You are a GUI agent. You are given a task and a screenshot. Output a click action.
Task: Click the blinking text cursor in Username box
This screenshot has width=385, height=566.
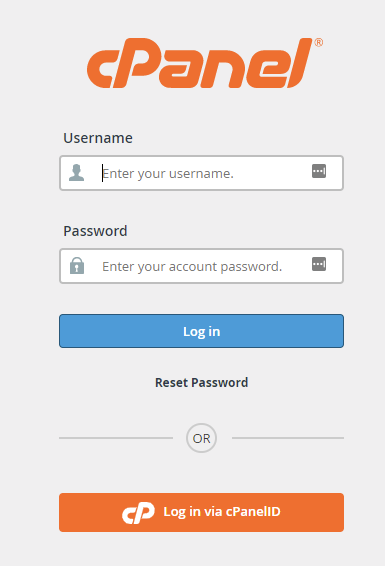tap(102, 173)
